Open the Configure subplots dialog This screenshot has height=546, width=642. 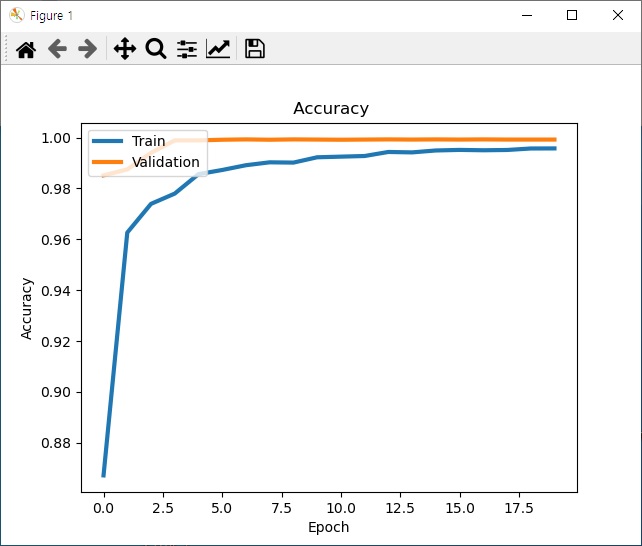coord(187,49)
